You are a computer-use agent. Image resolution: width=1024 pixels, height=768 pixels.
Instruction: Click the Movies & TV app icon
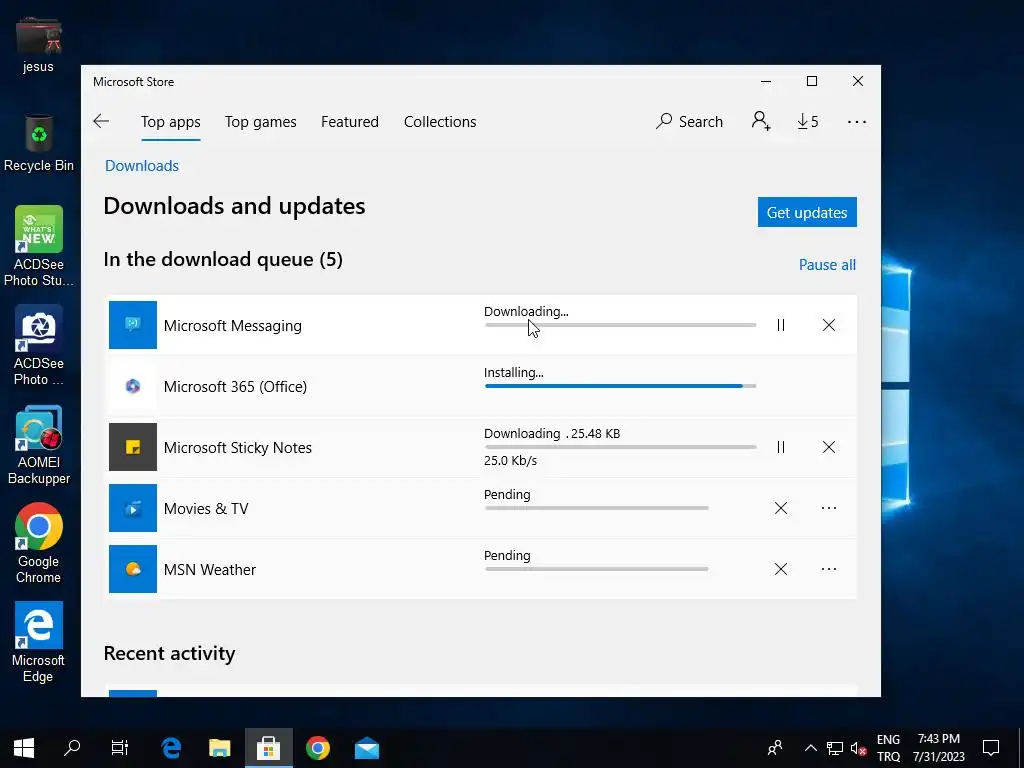pos(133,508)
